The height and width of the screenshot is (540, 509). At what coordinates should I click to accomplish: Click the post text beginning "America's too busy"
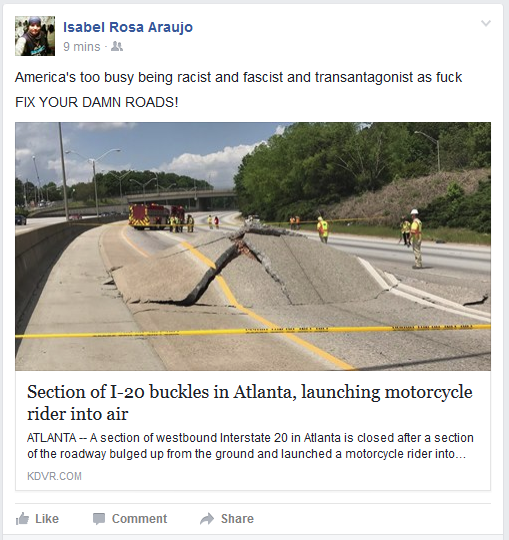tap(238, 77)
